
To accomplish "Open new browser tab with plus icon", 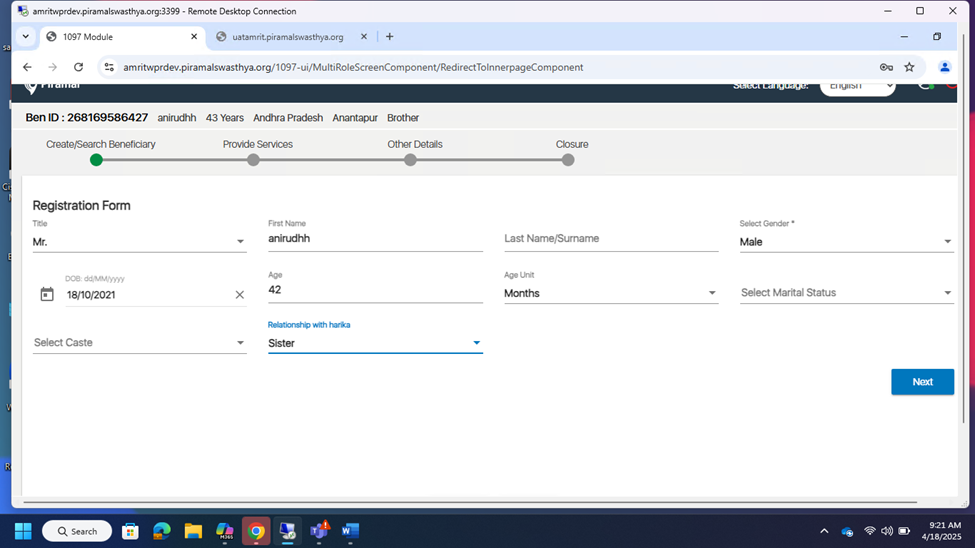I will coord(389,37).
